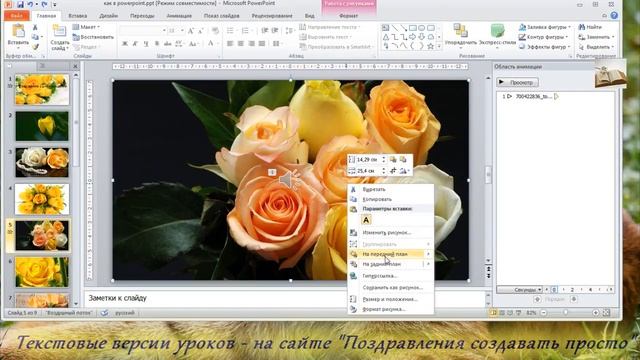Click the Redo arrow icon

click(x=44, y=4)
